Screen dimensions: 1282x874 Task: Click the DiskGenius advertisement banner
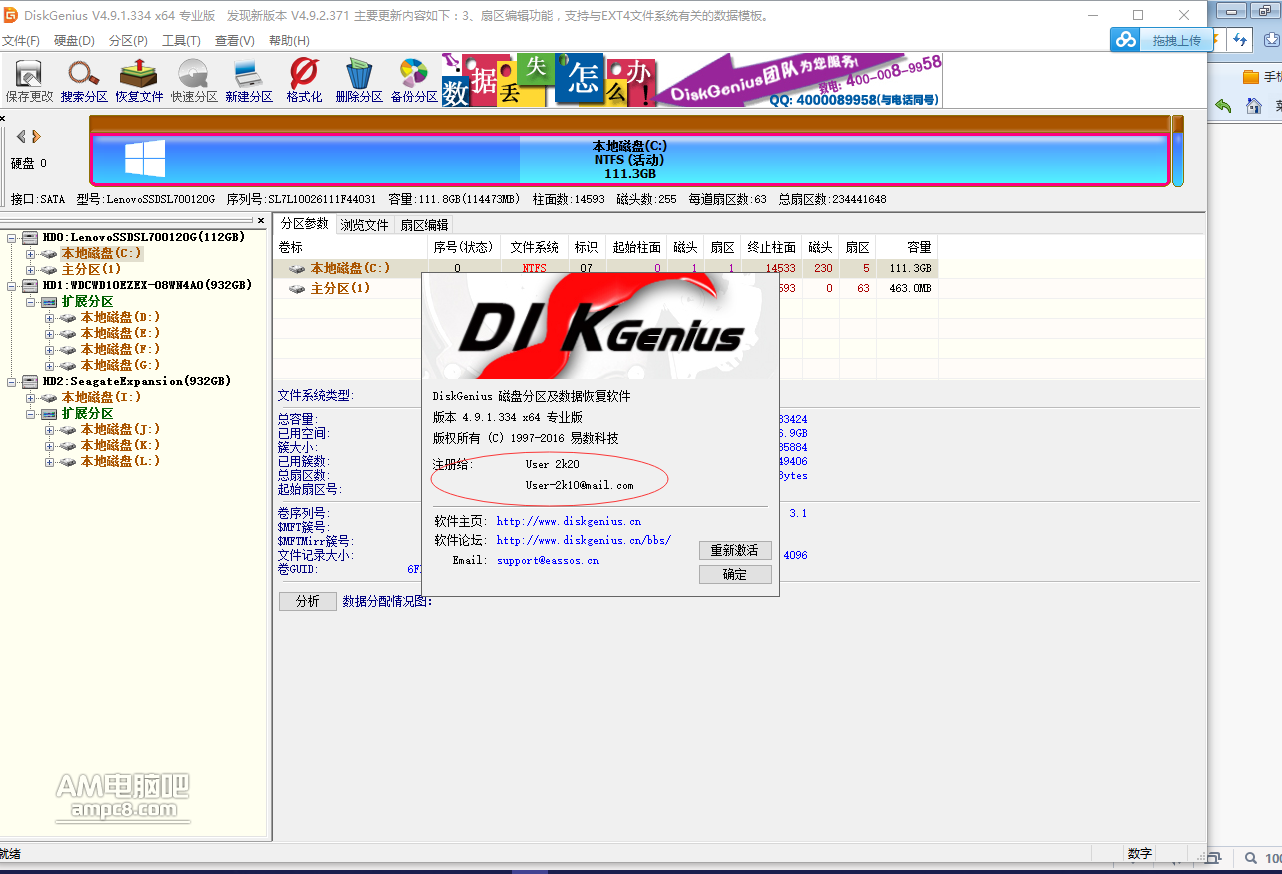[x=692, y=80]
